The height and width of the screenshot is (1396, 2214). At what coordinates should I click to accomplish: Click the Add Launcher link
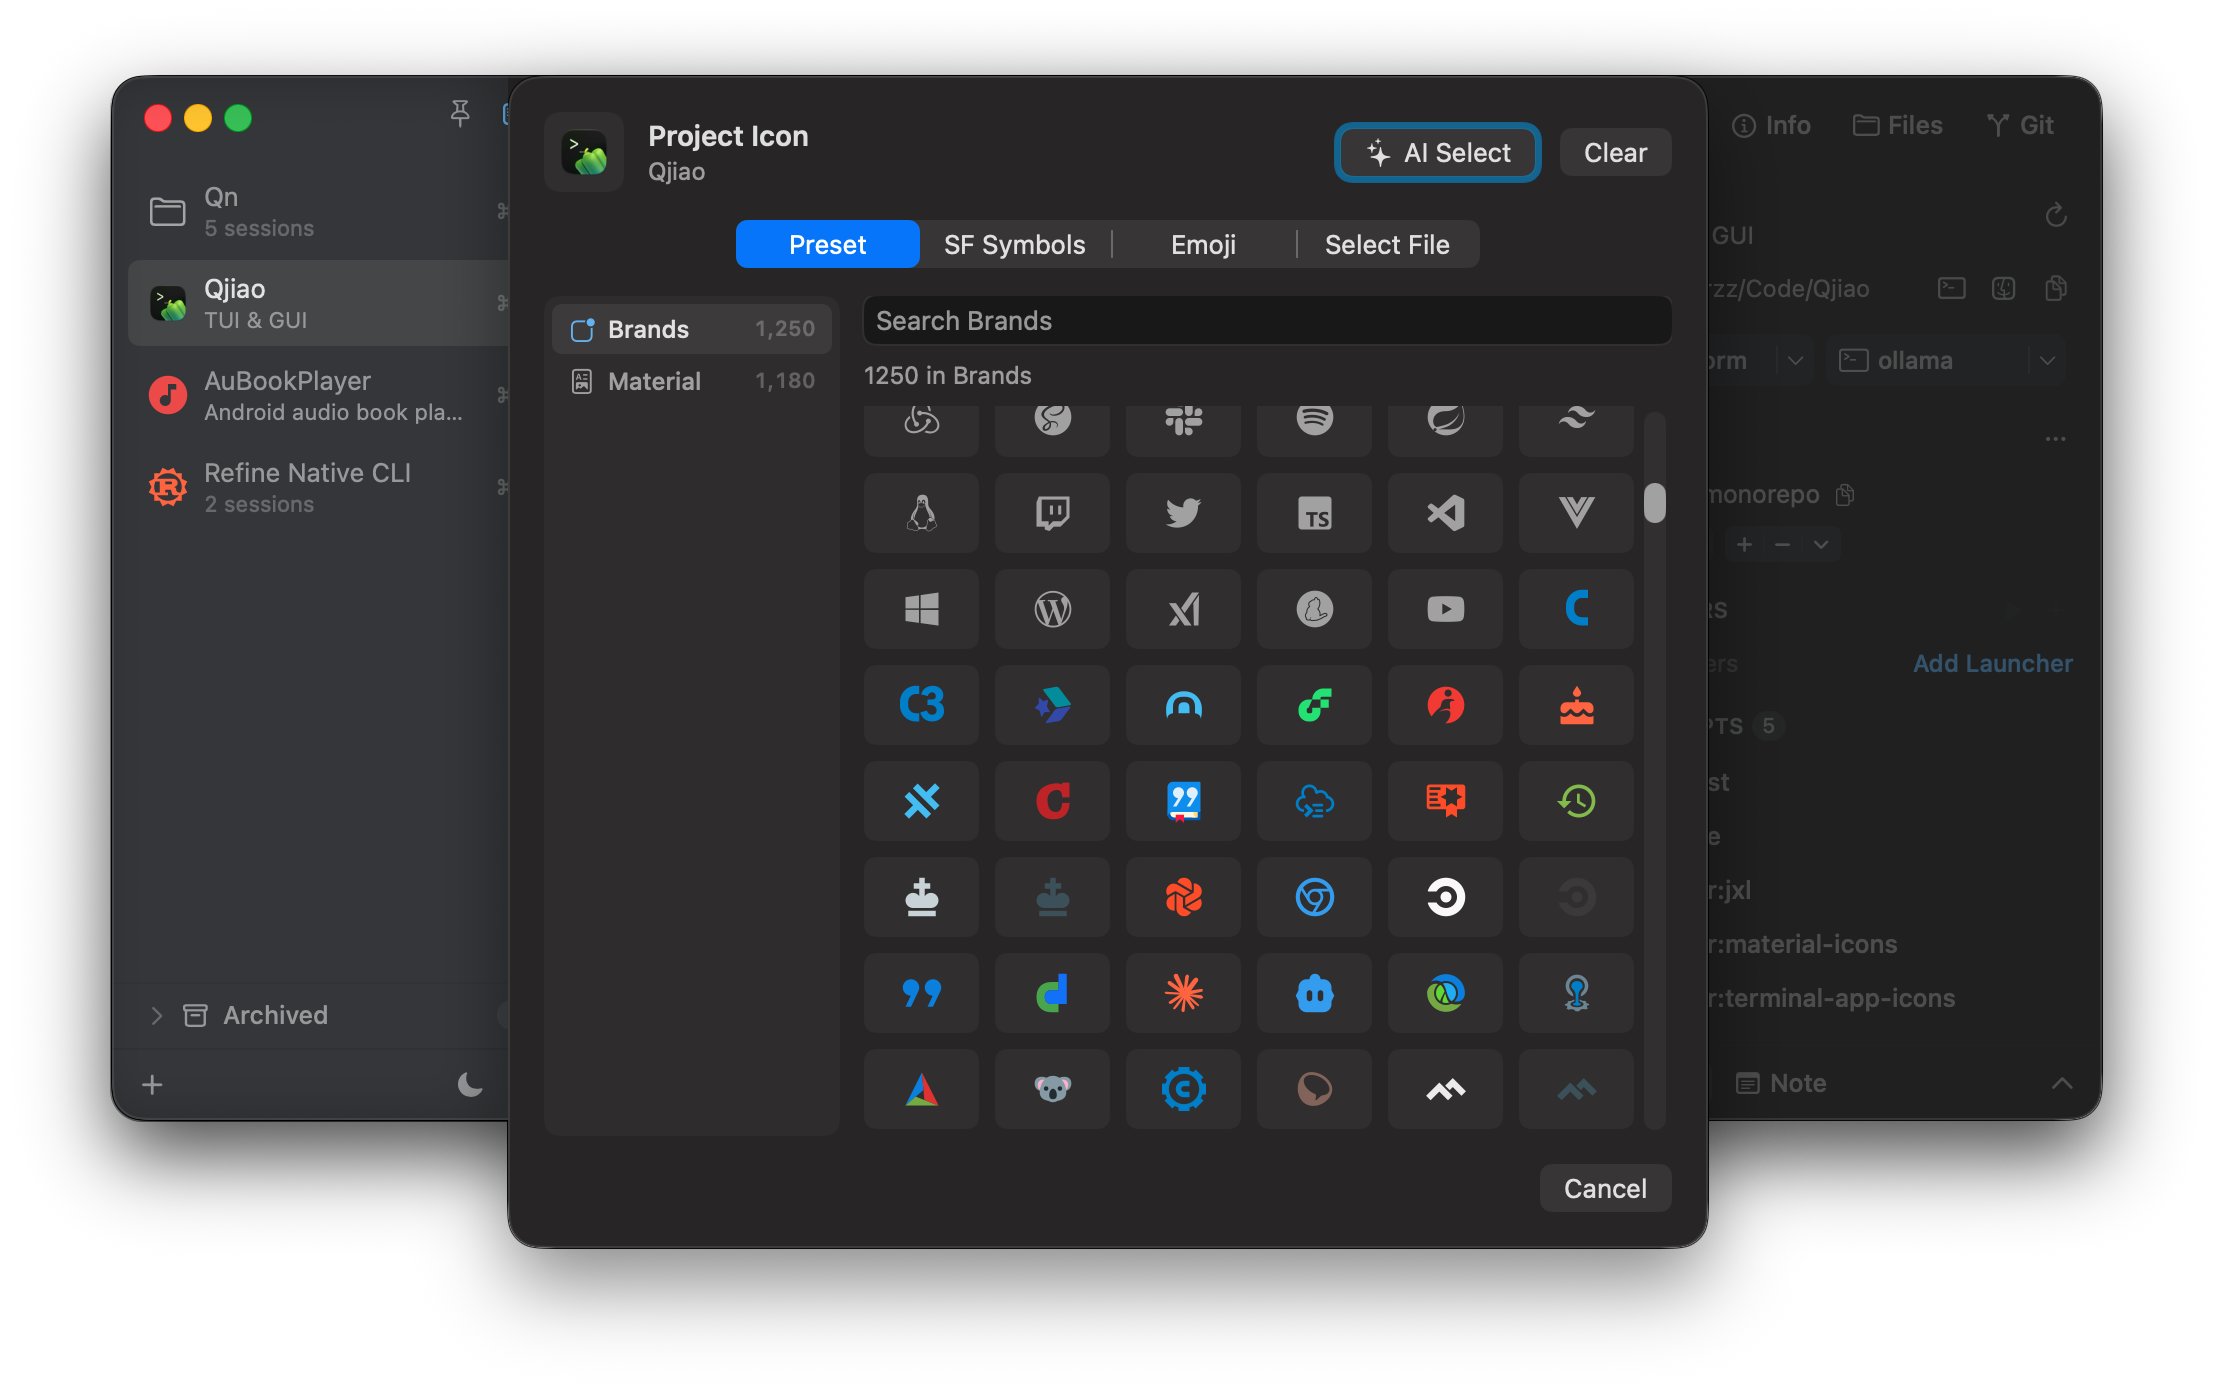(x=1992, y=664)
